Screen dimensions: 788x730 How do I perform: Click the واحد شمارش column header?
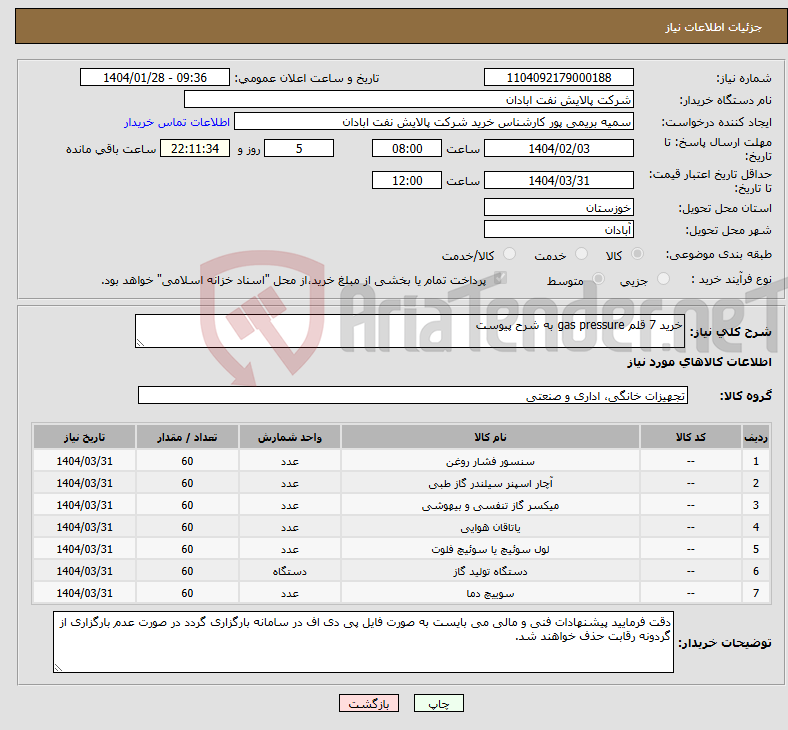(290, 437)
